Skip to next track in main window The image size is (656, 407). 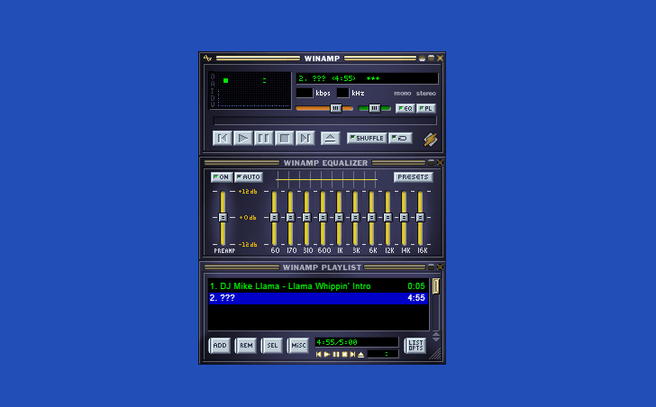tap(305, 138)
